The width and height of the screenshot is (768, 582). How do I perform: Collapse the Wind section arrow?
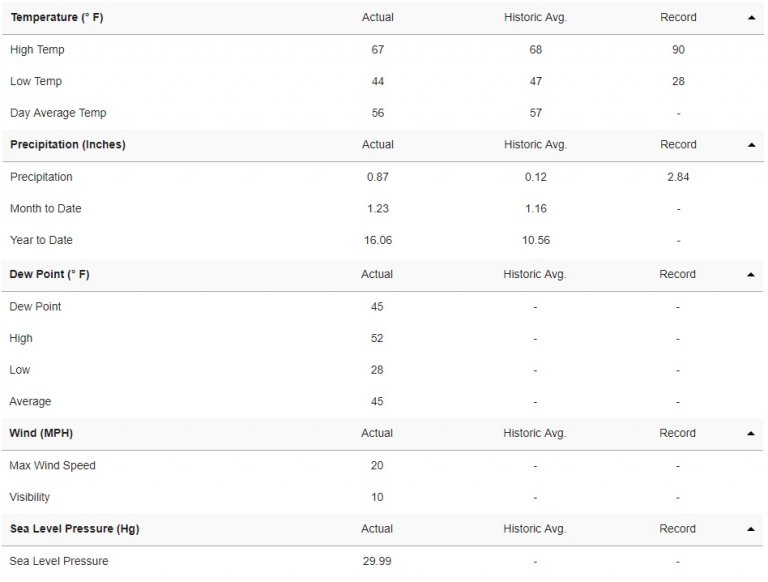pyautogui.click(x=750, y=433)
